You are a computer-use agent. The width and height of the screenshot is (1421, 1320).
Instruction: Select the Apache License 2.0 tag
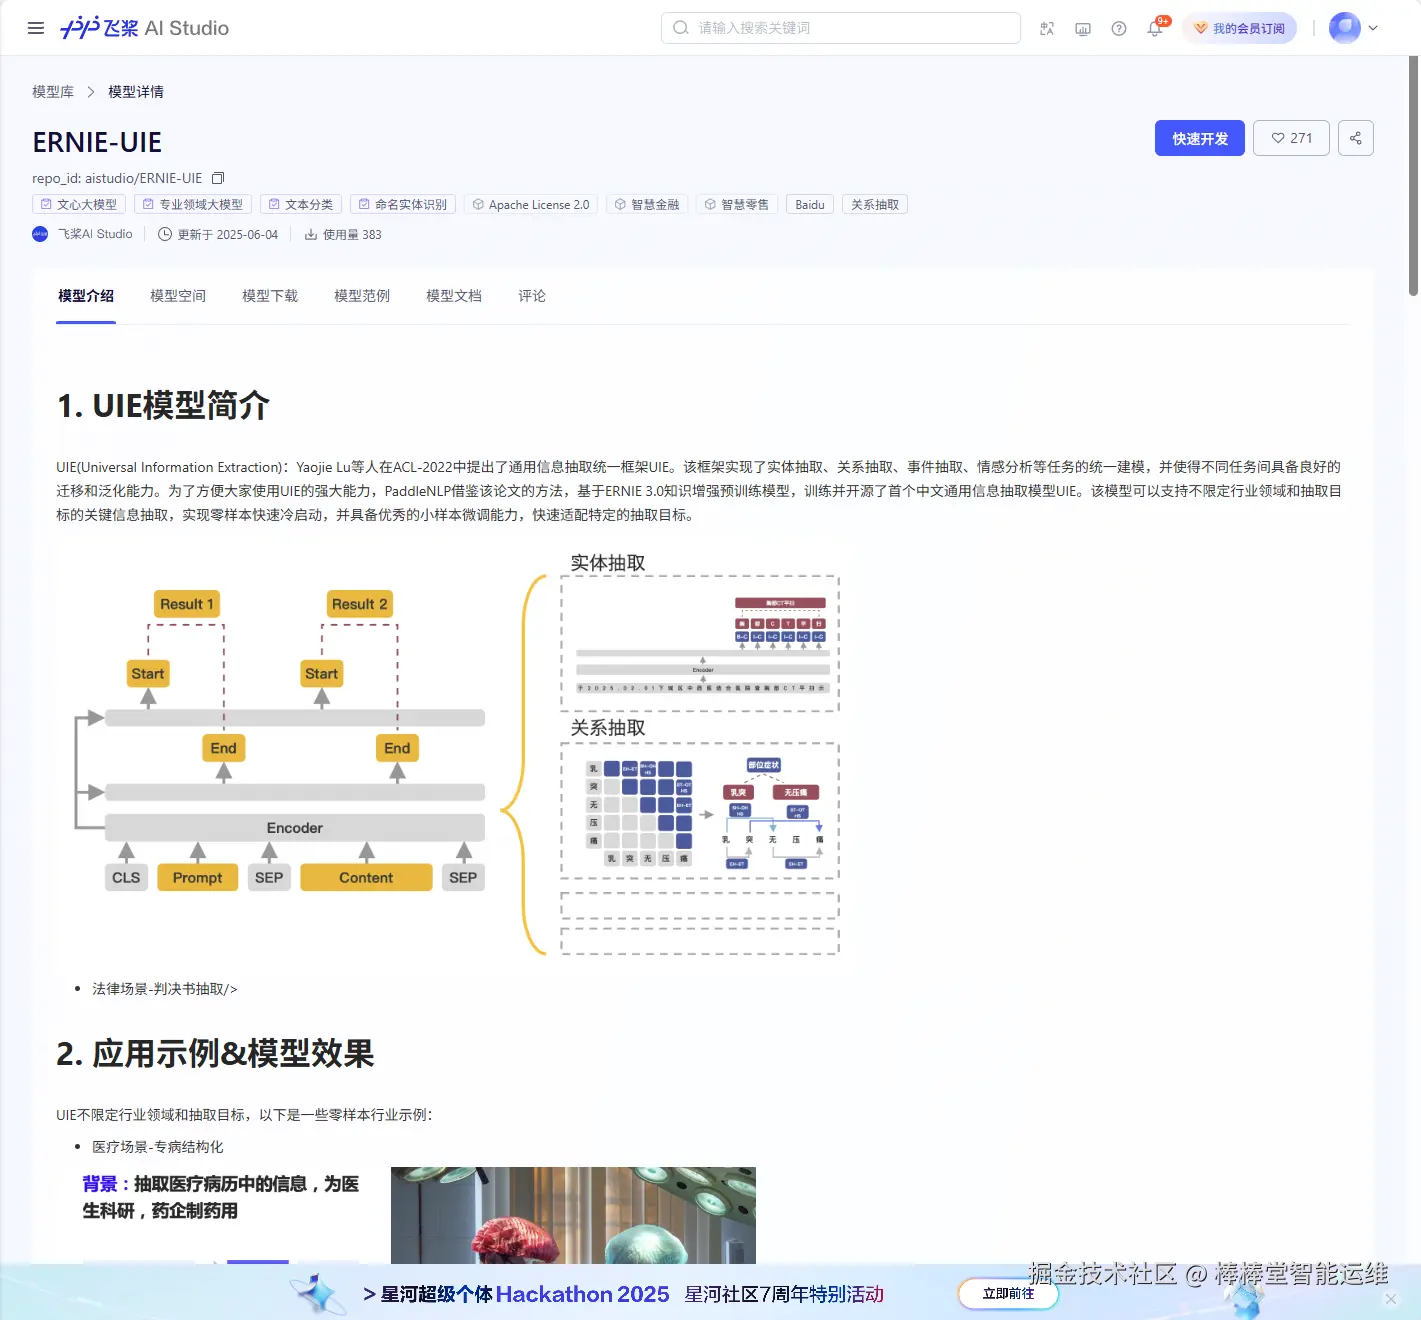point(531,204)
